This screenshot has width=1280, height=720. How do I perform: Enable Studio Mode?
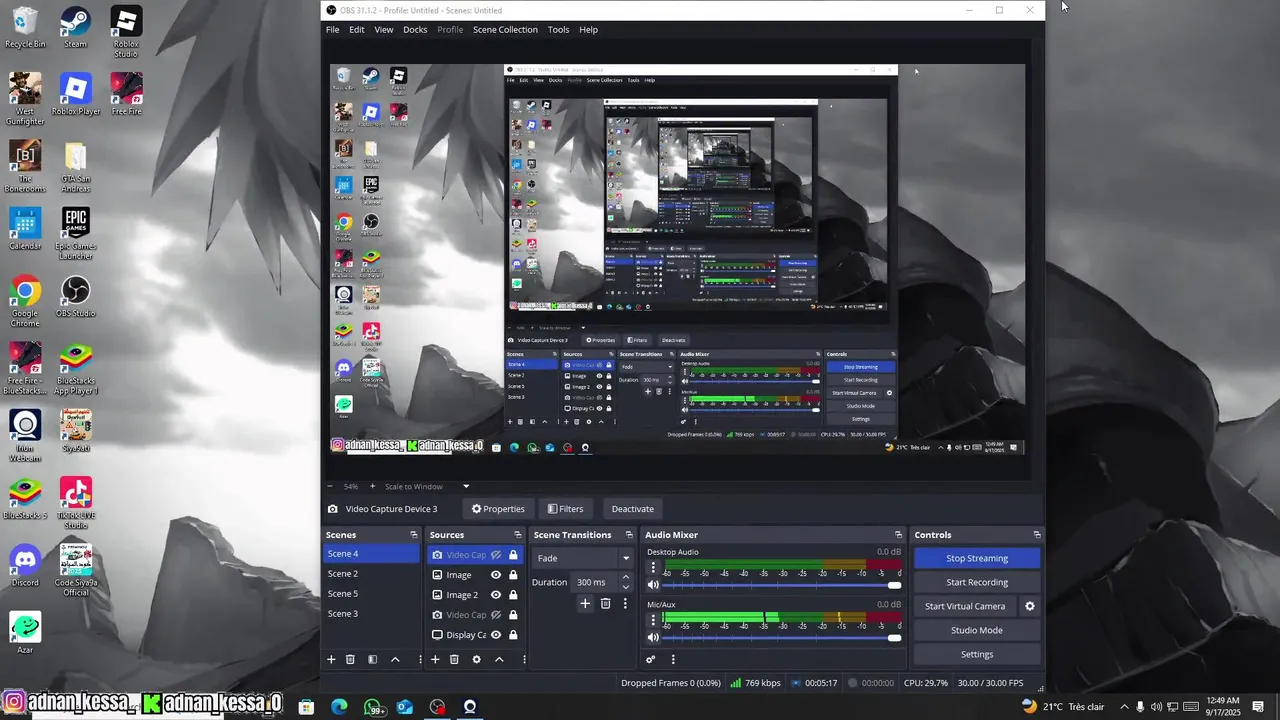(x=977, y=630)
